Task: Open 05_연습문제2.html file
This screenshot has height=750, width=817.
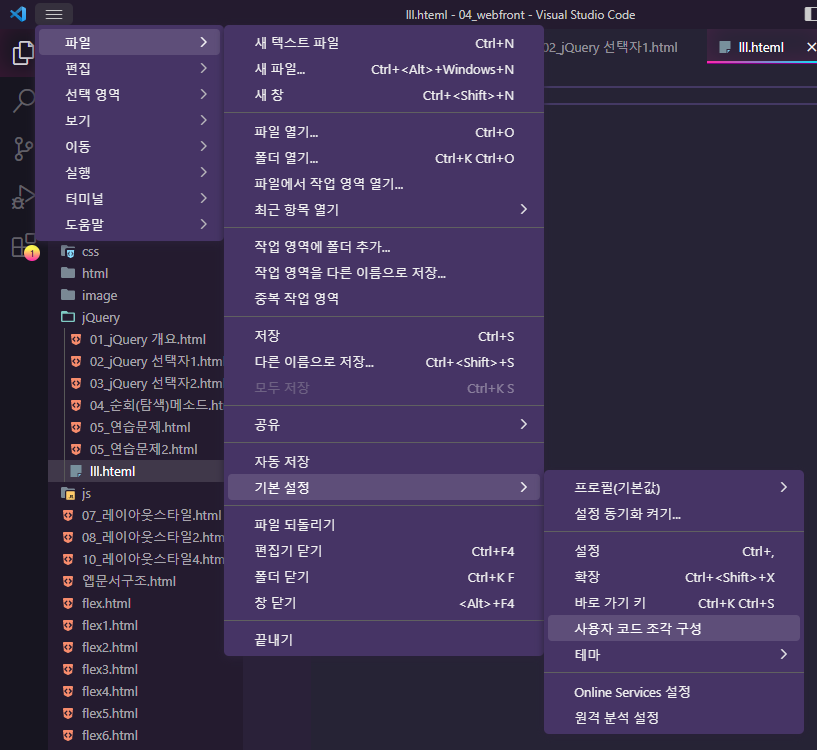Action: [135, 449]
